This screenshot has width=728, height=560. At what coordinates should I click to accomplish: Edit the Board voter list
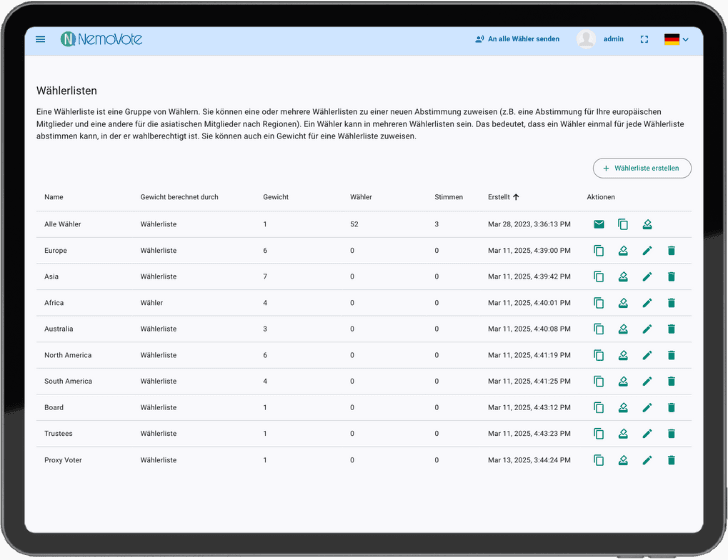pyautogui.click(x=647, y=408)
